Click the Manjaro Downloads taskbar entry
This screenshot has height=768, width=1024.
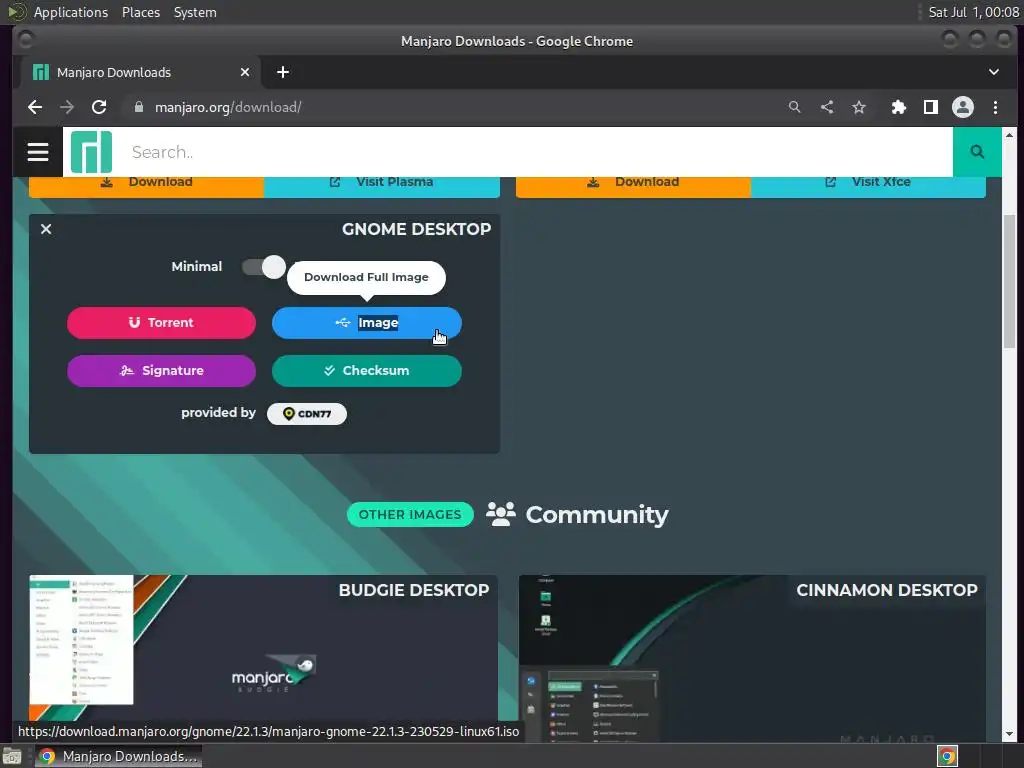coord(118,756)
